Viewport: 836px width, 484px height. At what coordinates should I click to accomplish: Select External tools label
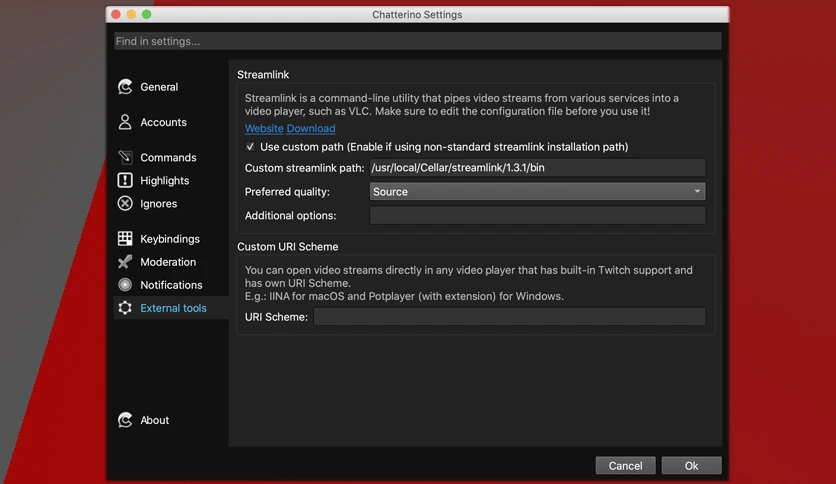[x=173, y=308]
